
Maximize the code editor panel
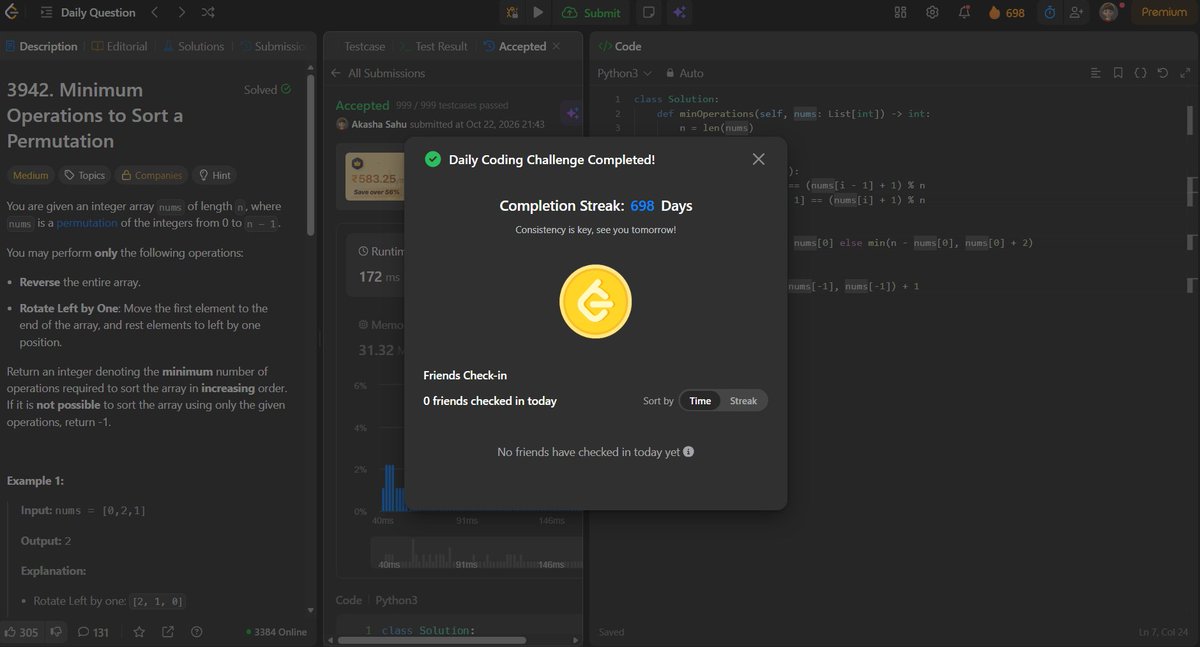click(x=1185, y=73)
